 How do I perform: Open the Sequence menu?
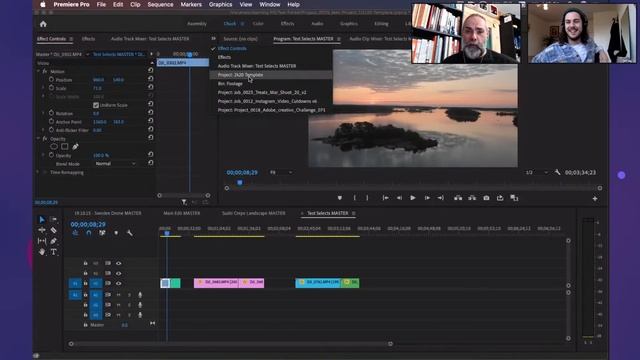160,4
